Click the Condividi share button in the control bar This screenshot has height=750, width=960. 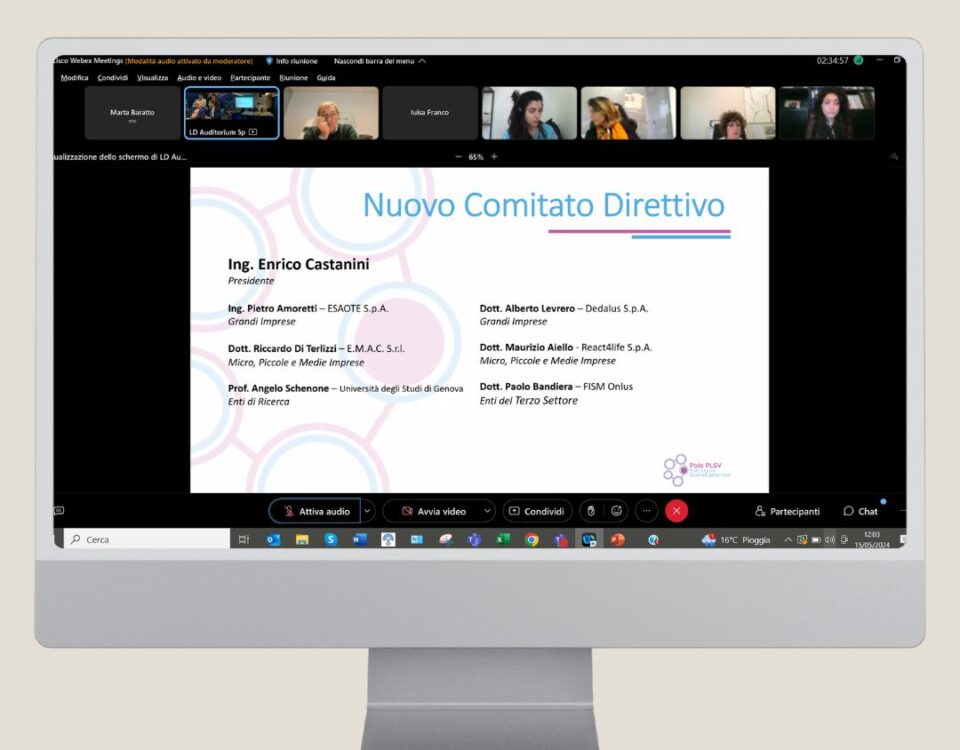[x=538, y=511]
